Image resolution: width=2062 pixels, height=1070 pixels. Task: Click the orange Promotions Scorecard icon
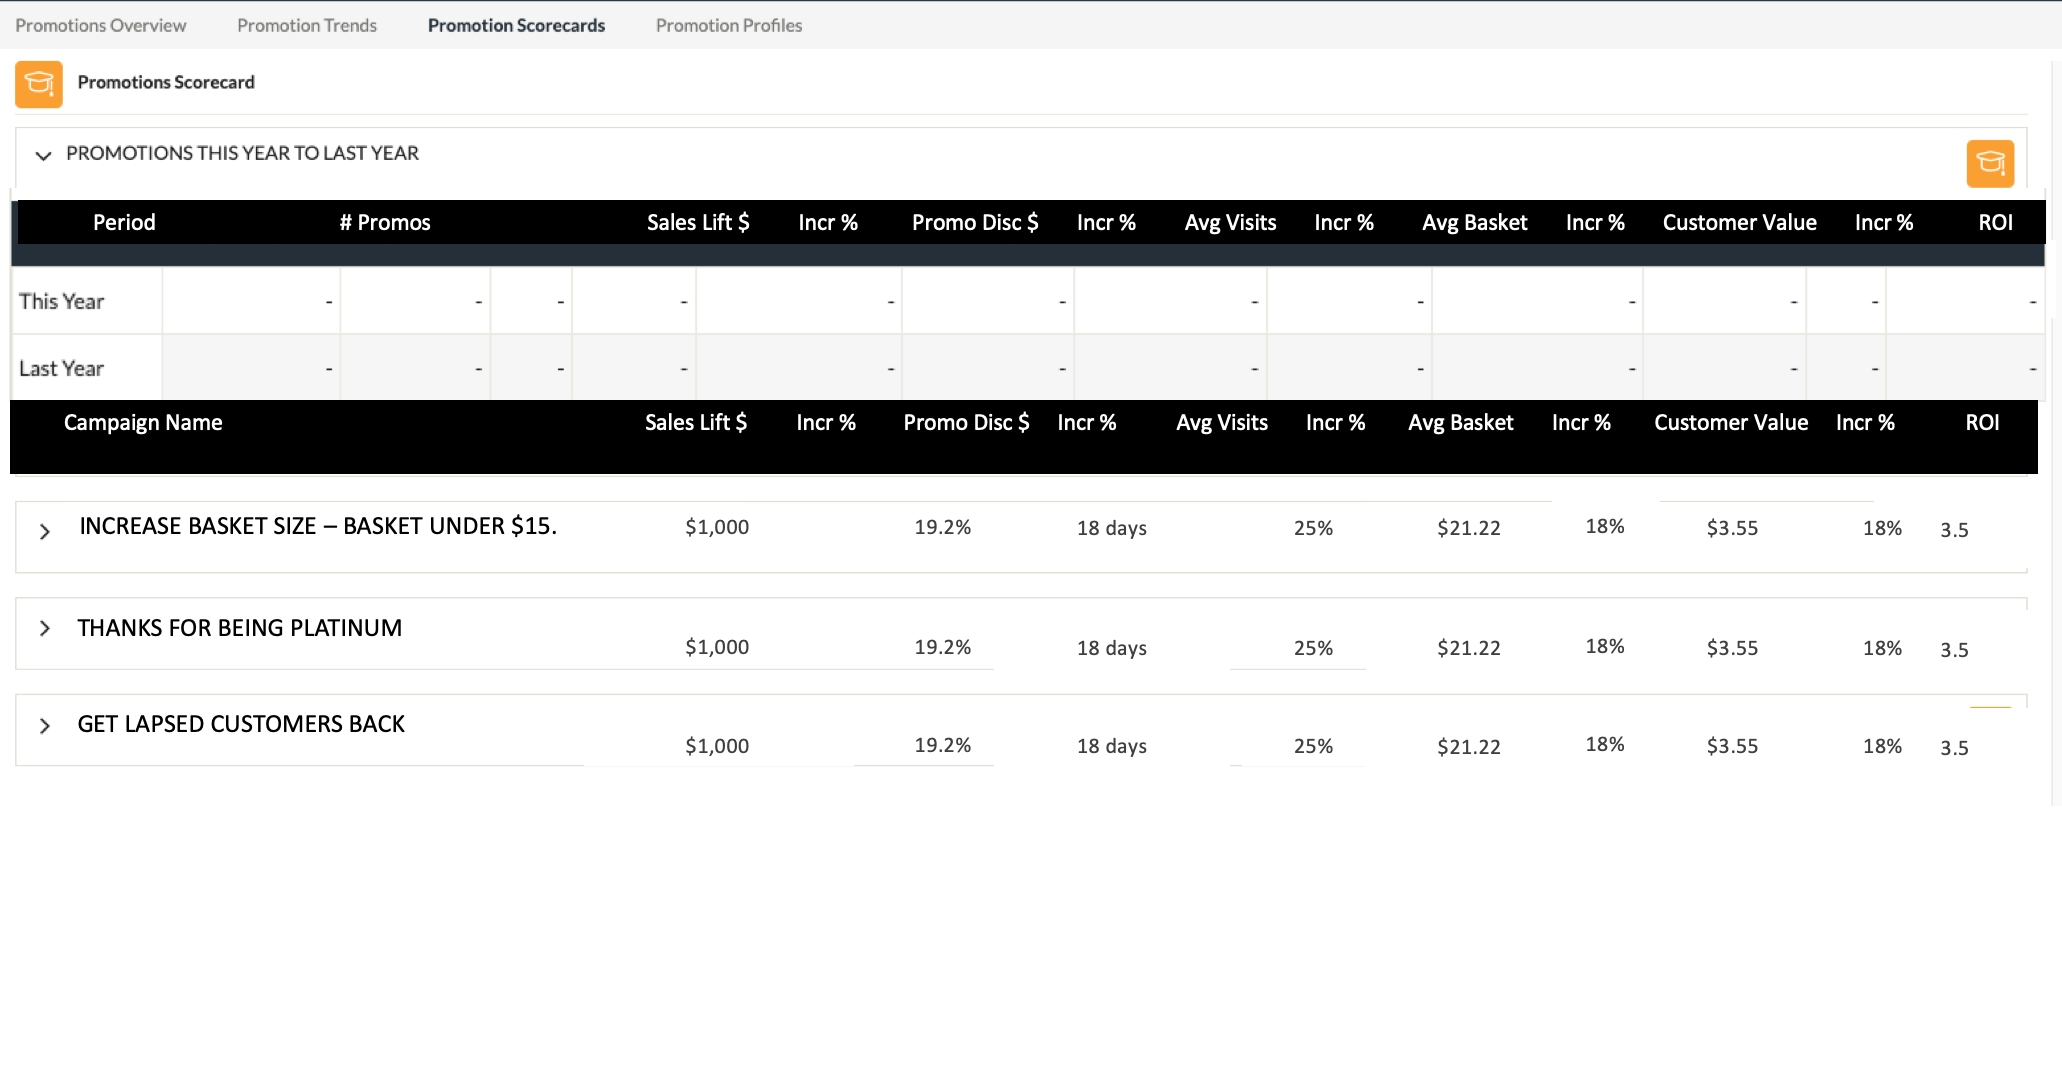point(38,83)
